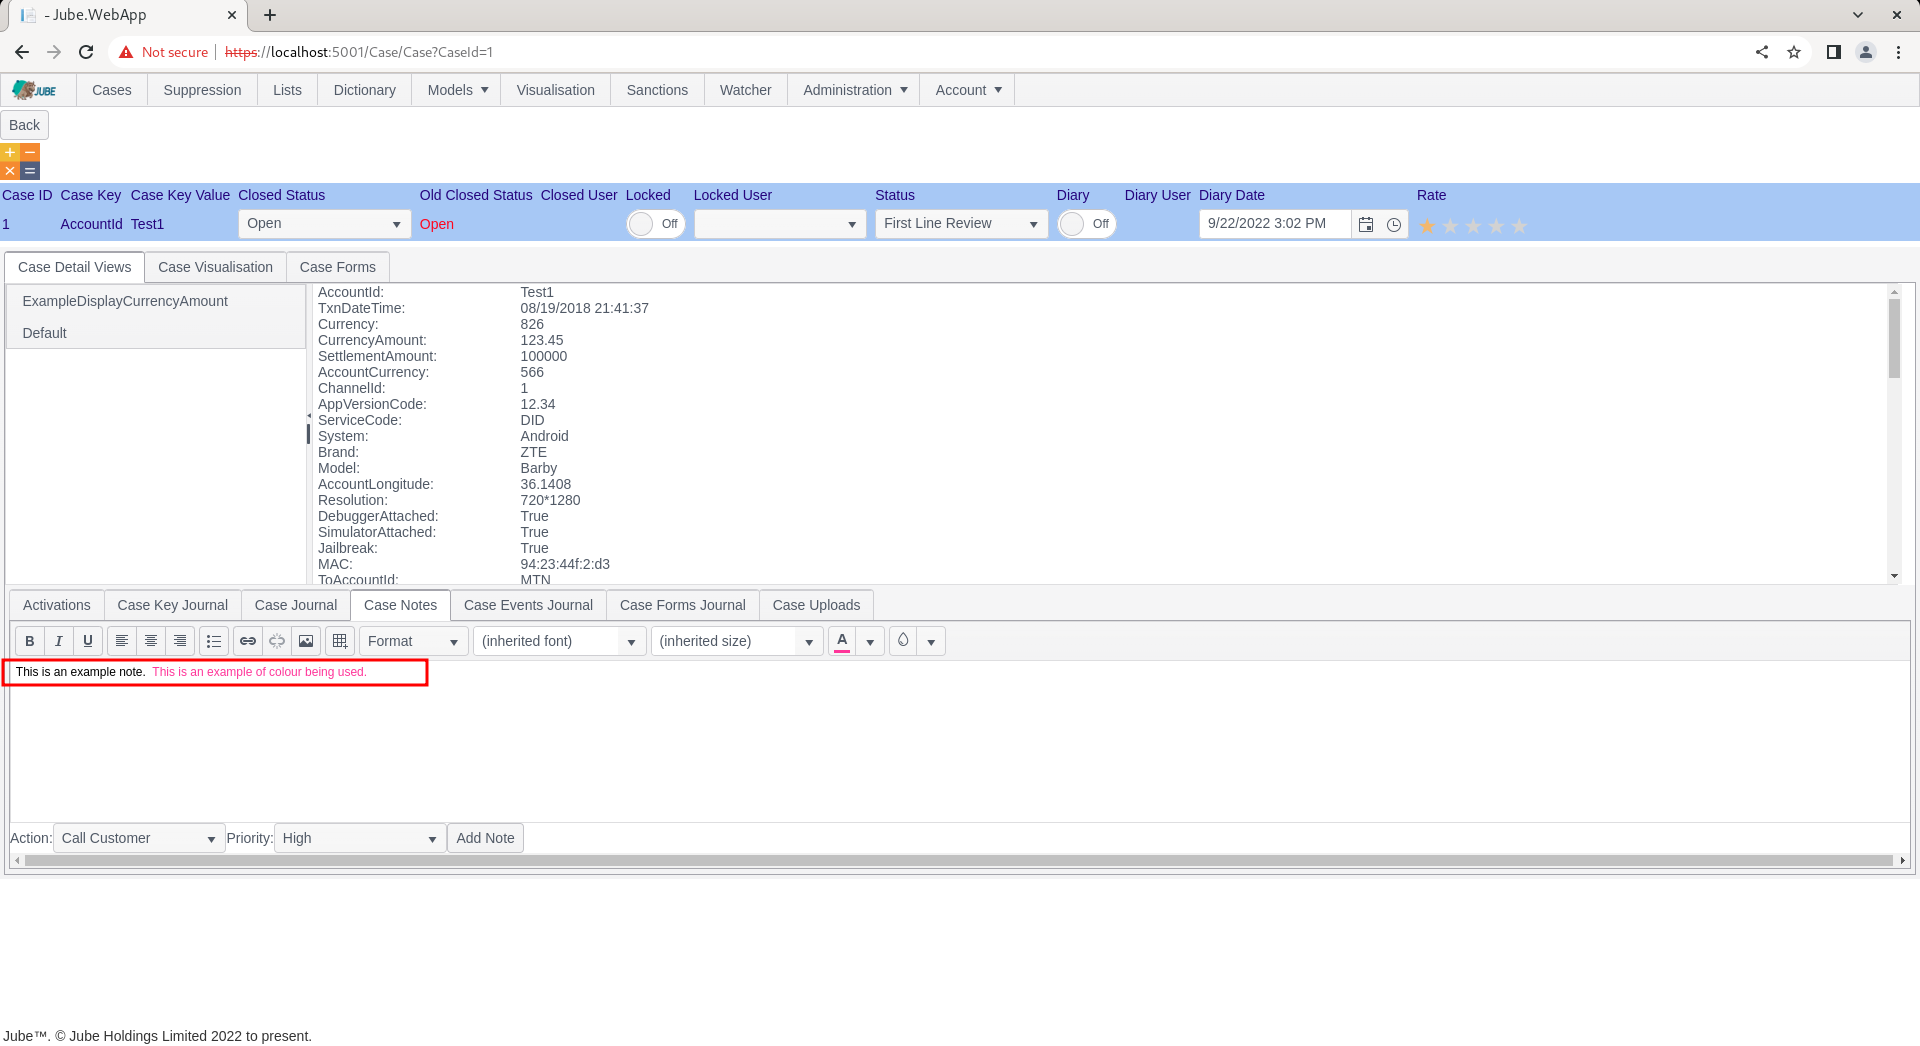Align note text right
The width and height of the screenshot is (1920, 1046).
click(180, 641)
